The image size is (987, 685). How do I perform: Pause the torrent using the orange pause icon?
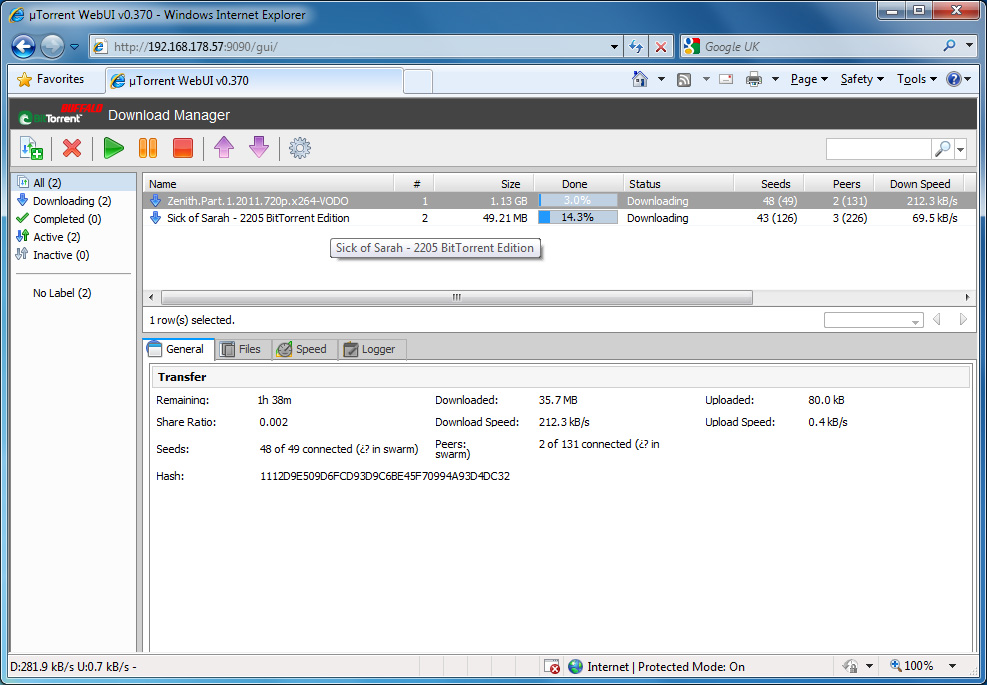click(148, 148)
